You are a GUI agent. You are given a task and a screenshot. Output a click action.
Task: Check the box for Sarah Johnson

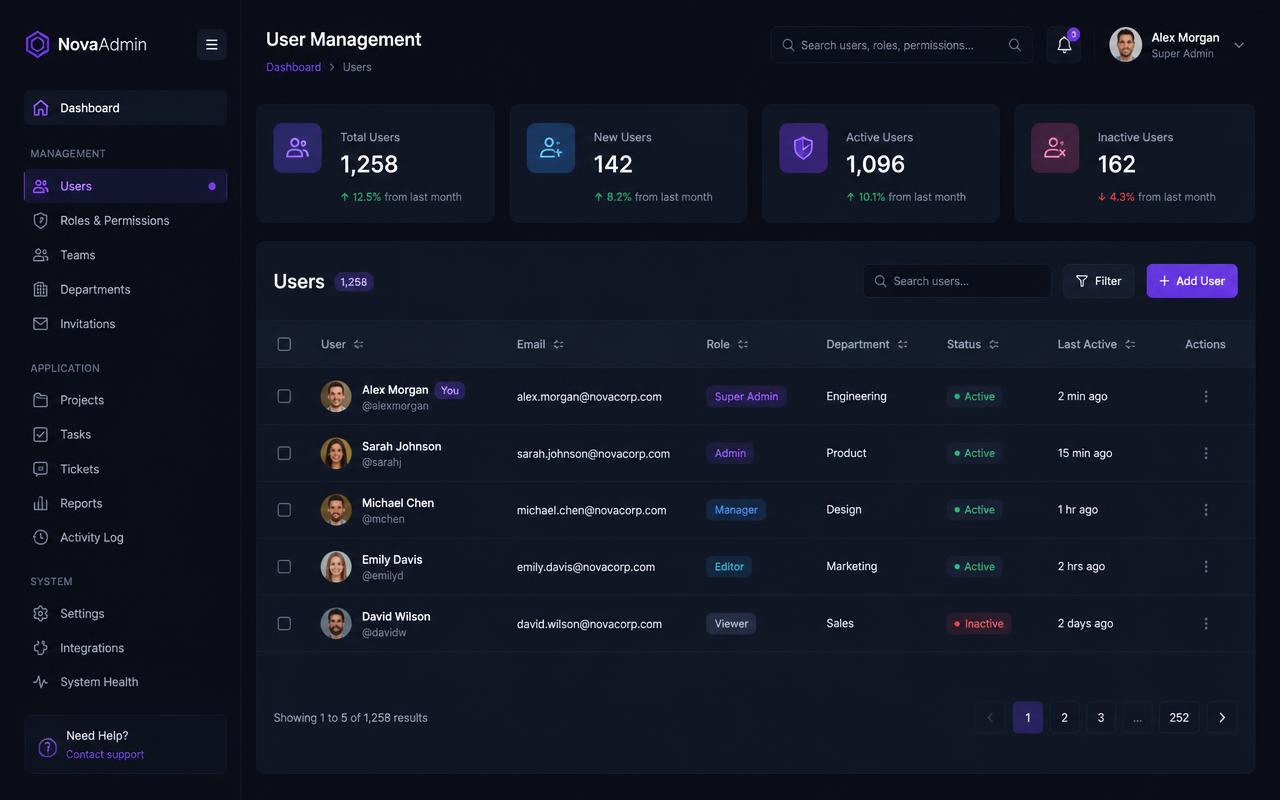[x=284, y=453]
